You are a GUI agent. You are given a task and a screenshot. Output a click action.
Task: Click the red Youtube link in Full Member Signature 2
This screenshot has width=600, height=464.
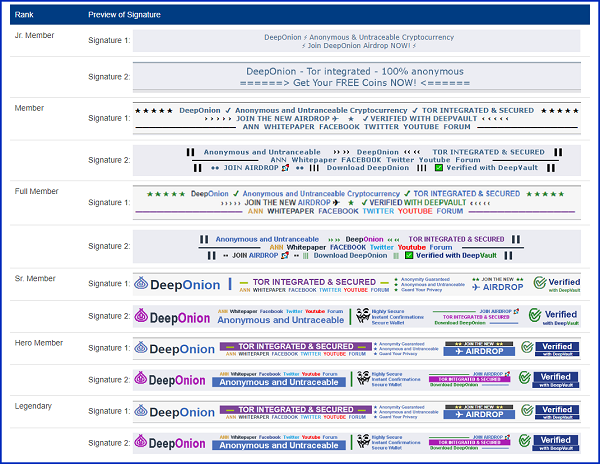pos(411,247)
